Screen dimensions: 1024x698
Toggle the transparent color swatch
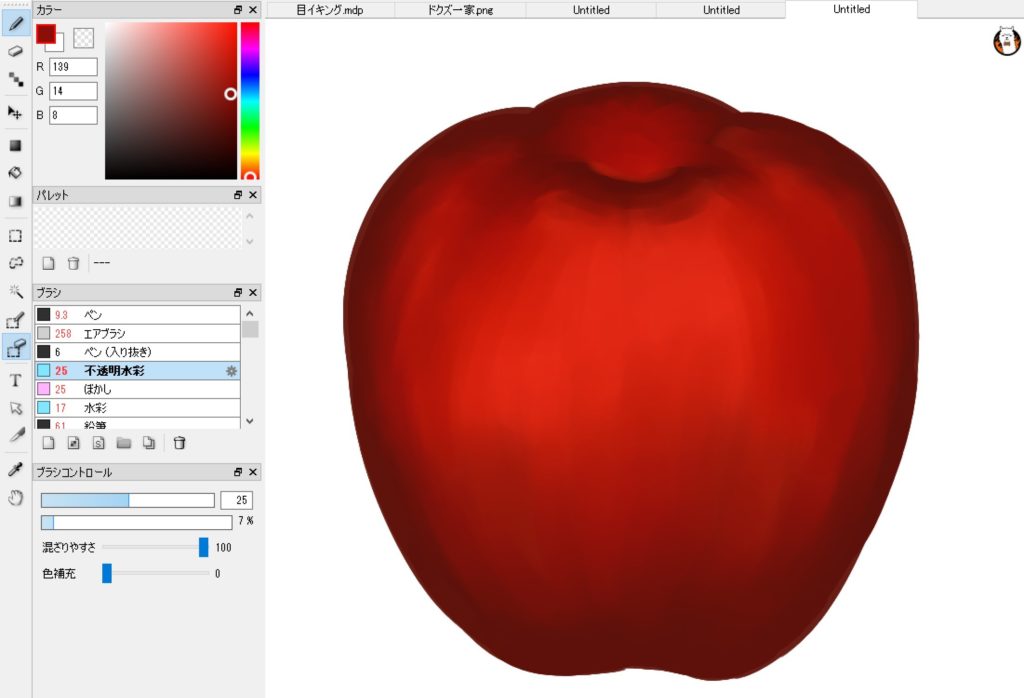coord(84,37)
